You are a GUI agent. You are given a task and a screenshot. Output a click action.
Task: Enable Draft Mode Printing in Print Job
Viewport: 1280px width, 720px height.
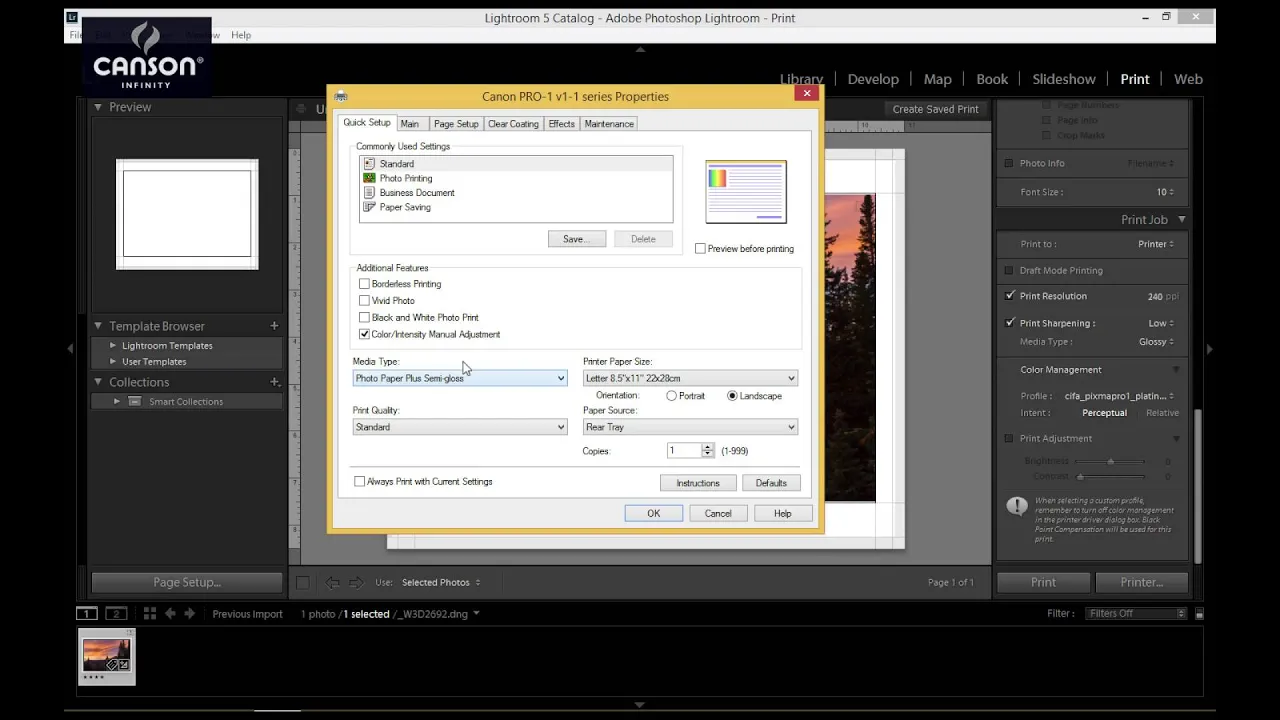coord(1009,270)
